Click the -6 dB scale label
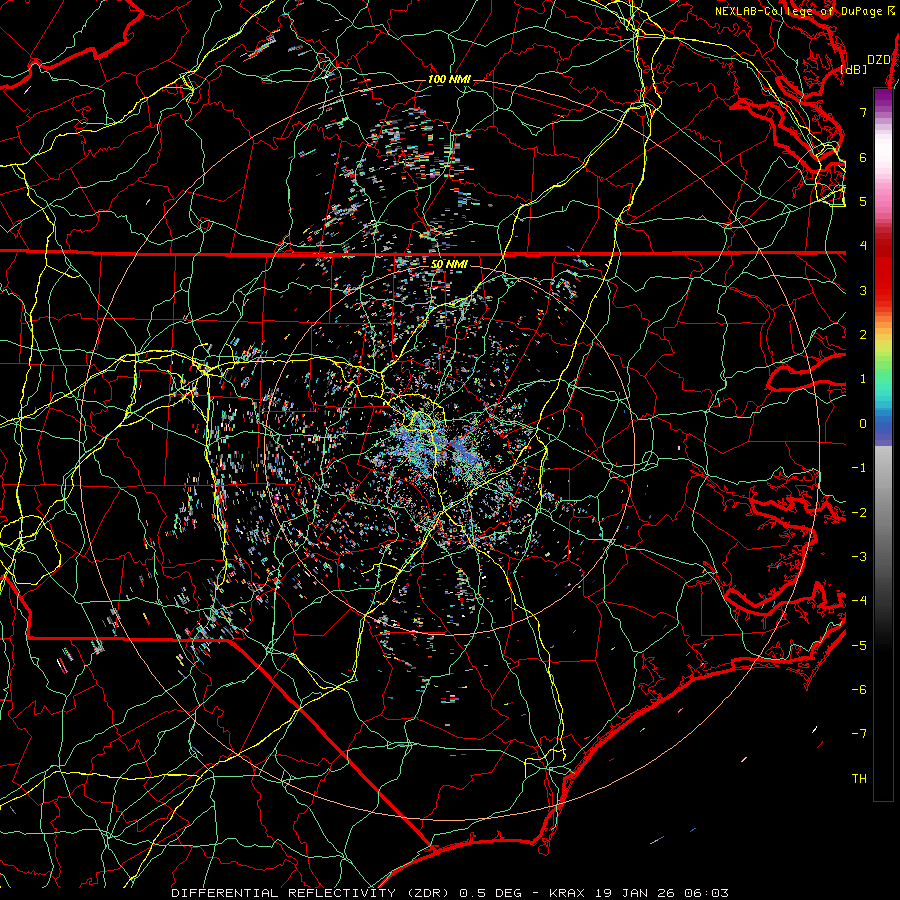Image resolution: width=900 pixels, height=900 pixels. click(859, 689)
